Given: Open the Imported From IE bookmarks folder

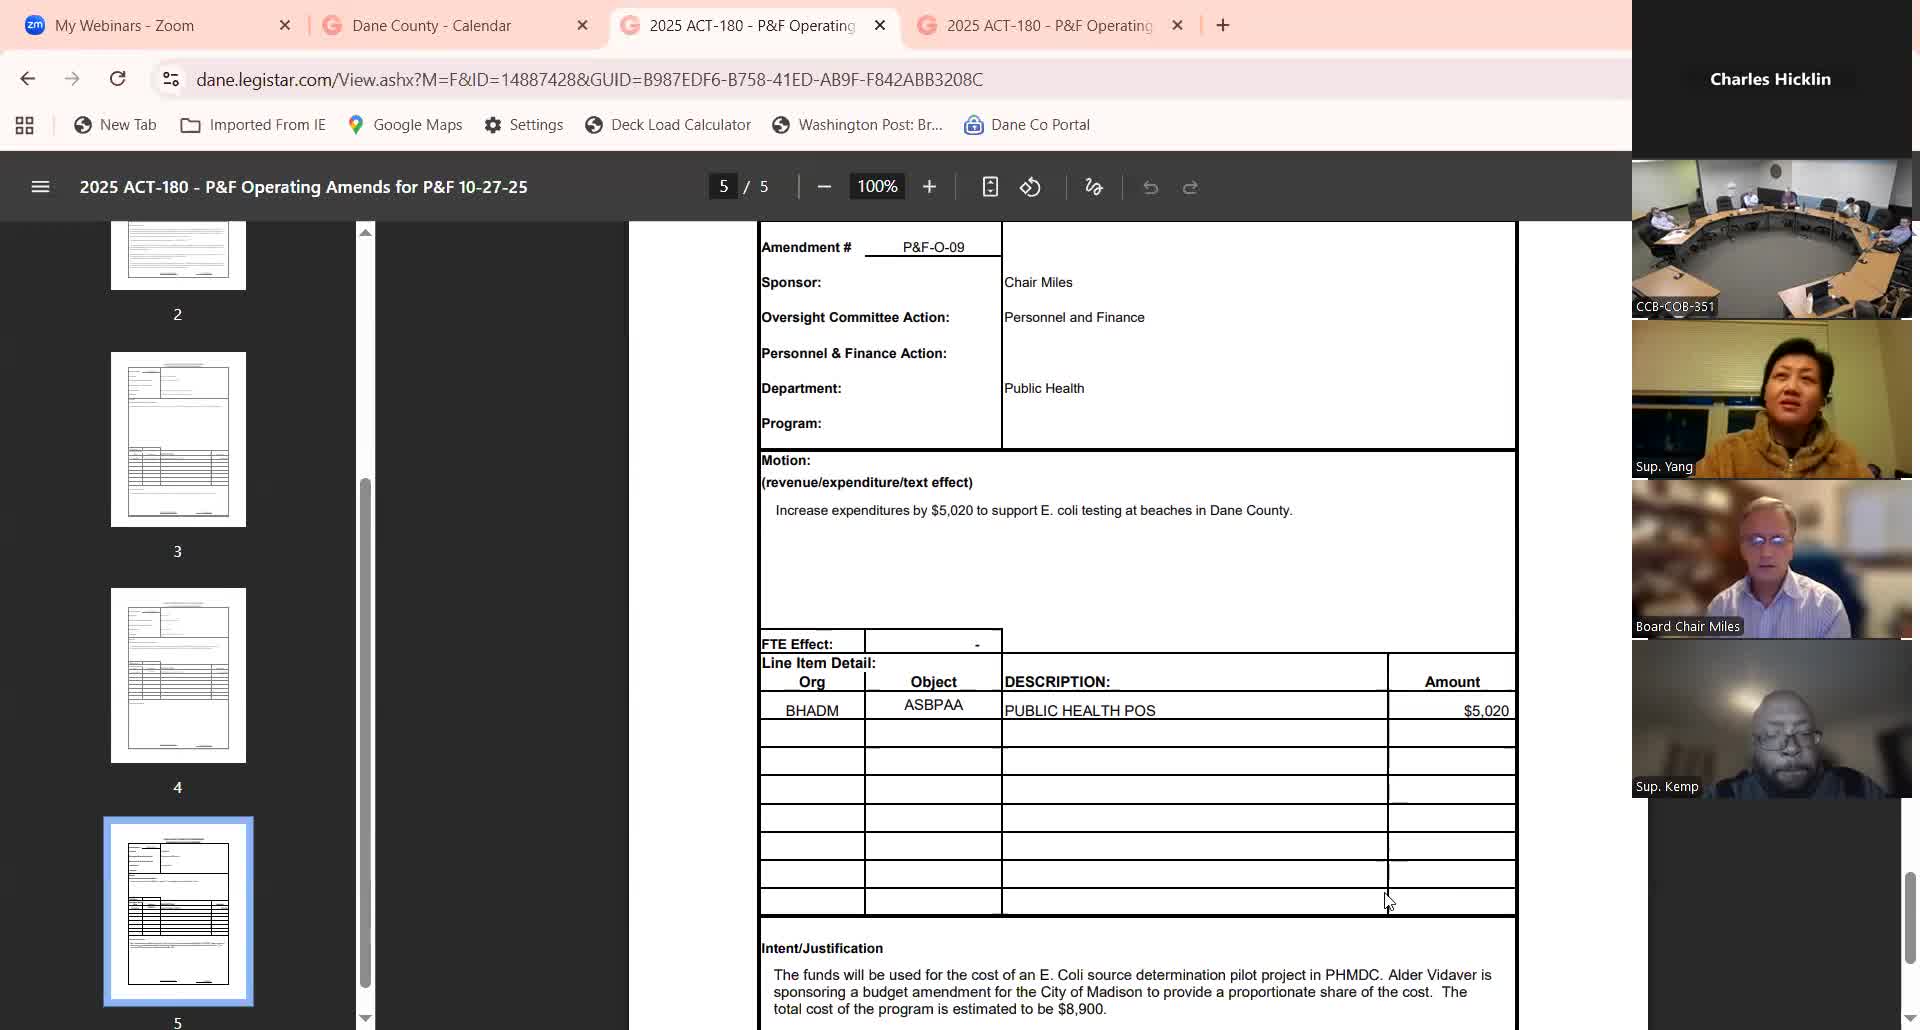Looking at the screenshot, I should click(253, 125).
